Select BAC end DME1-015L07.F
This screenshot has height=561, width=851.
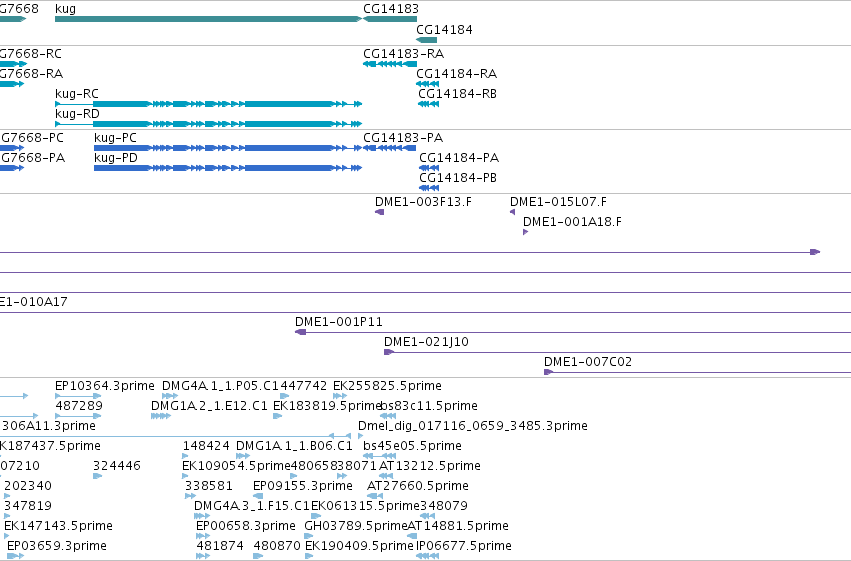coord(512,212)
